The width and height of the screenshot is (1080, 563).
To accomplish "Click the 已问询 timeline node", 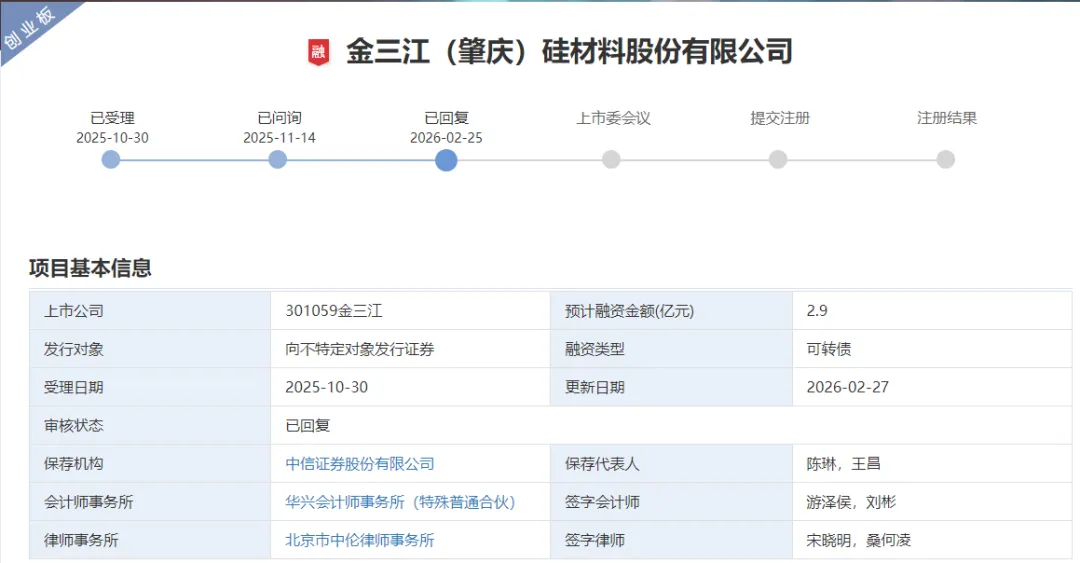I will click(x=278, y=160).
